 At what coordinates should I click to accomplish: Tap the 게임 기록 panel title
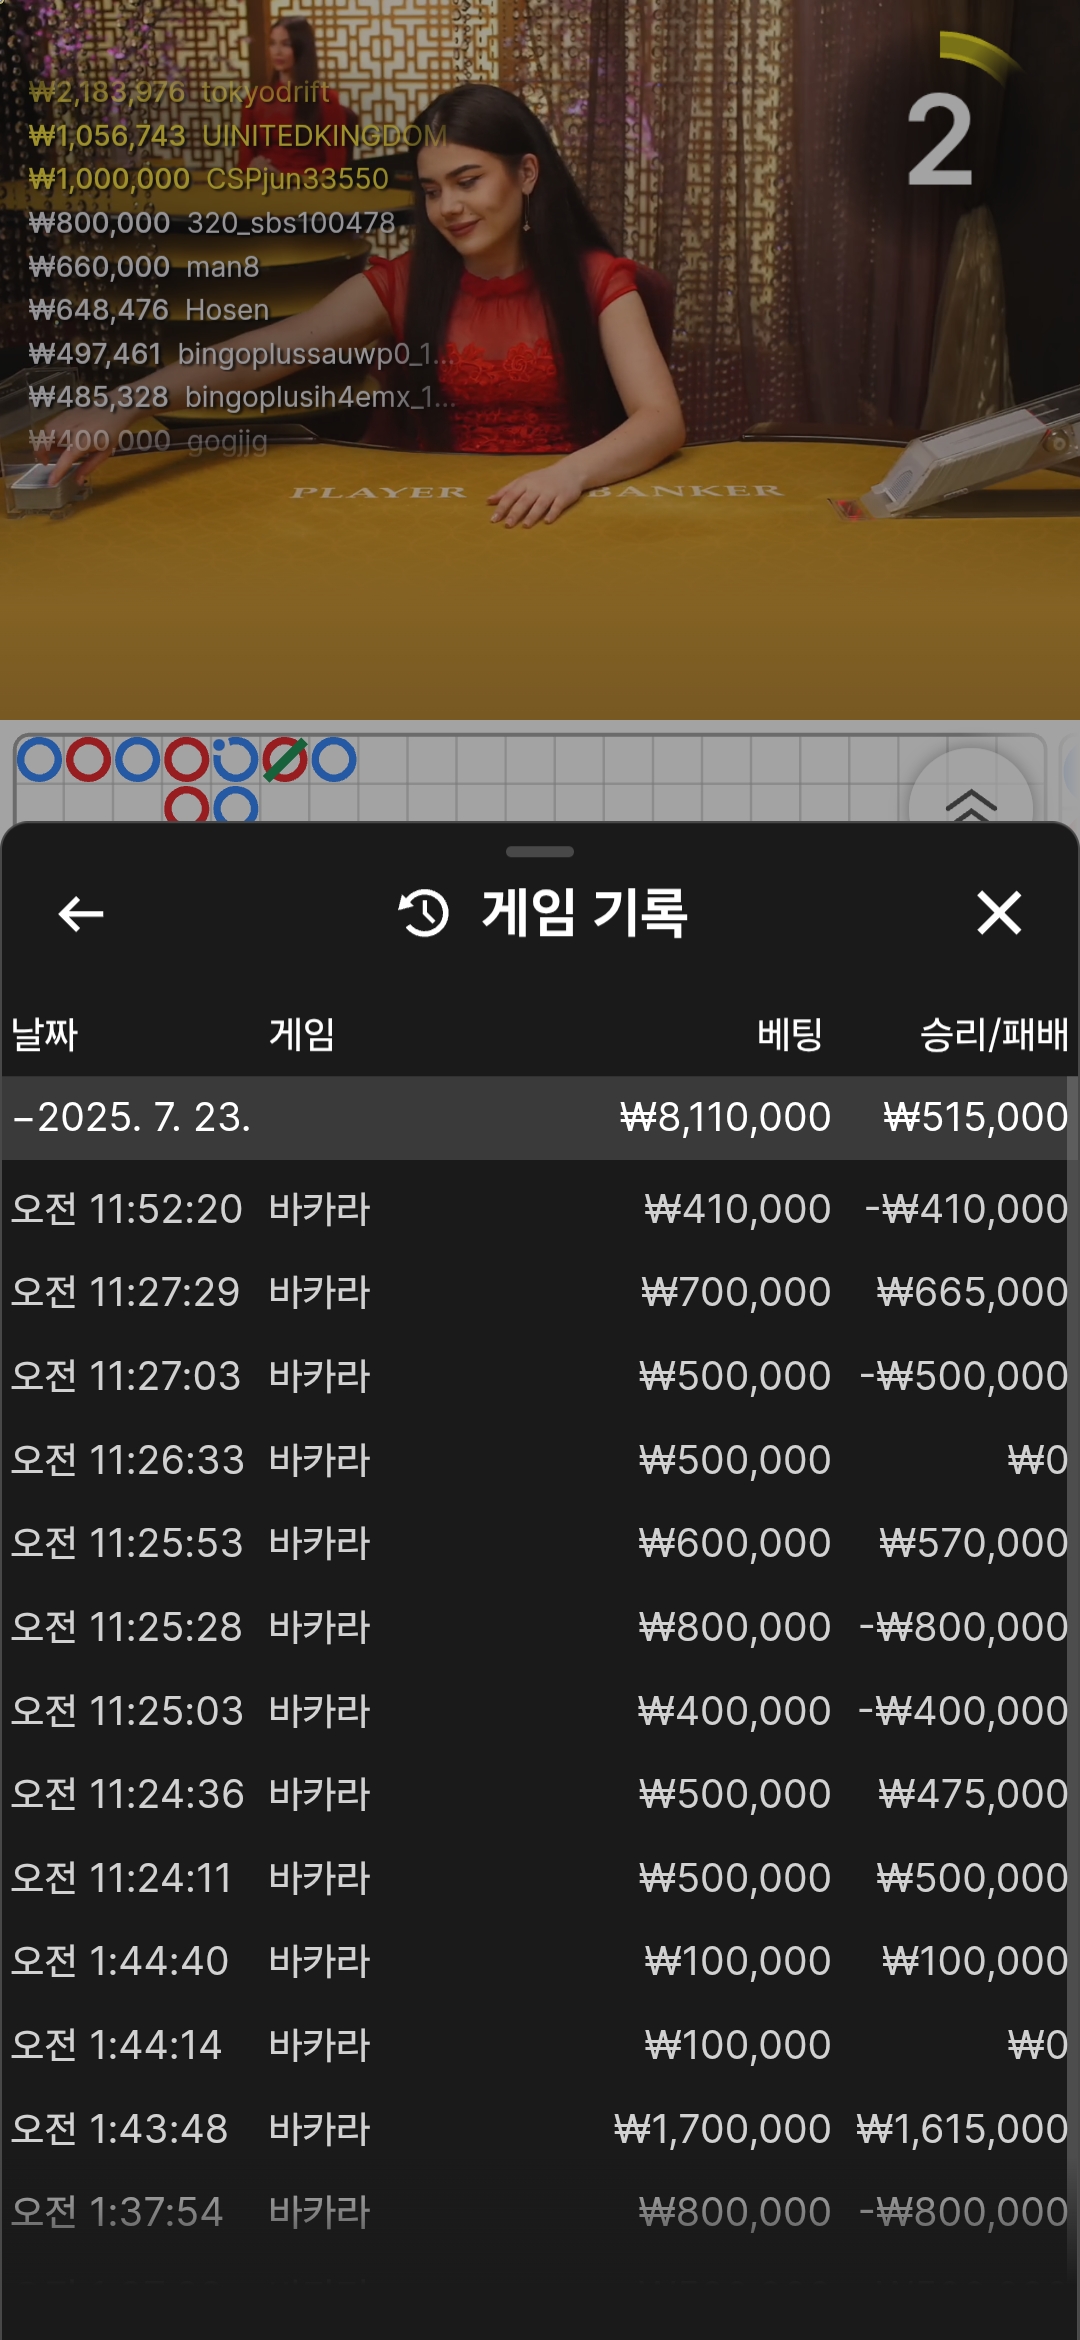tap(585, 913)
